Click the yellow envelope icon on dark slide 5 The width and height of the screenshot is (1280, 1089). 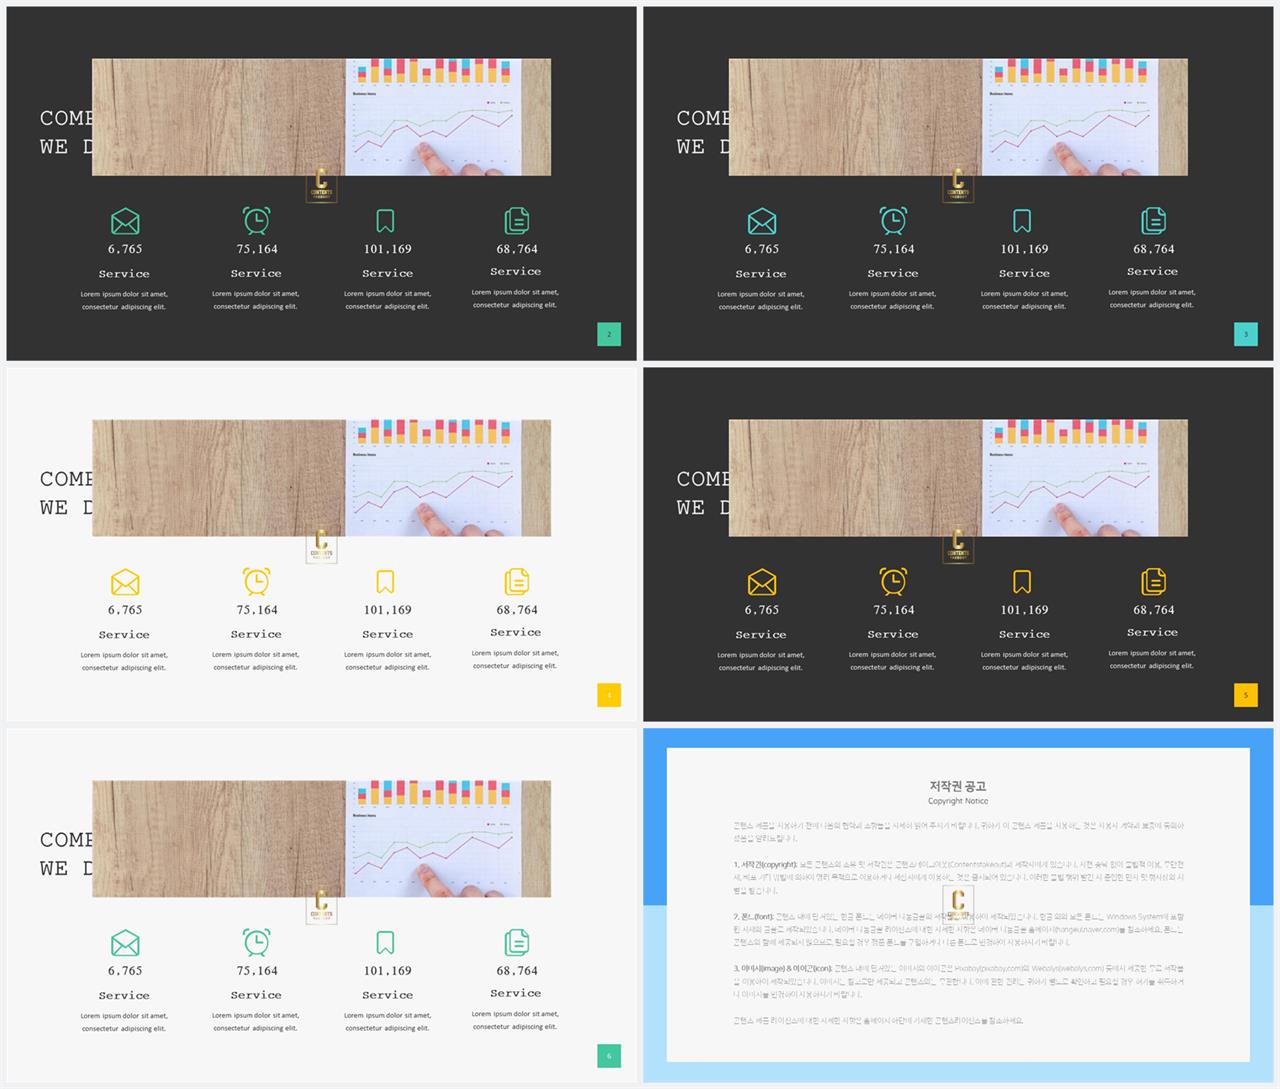[762, 582]
